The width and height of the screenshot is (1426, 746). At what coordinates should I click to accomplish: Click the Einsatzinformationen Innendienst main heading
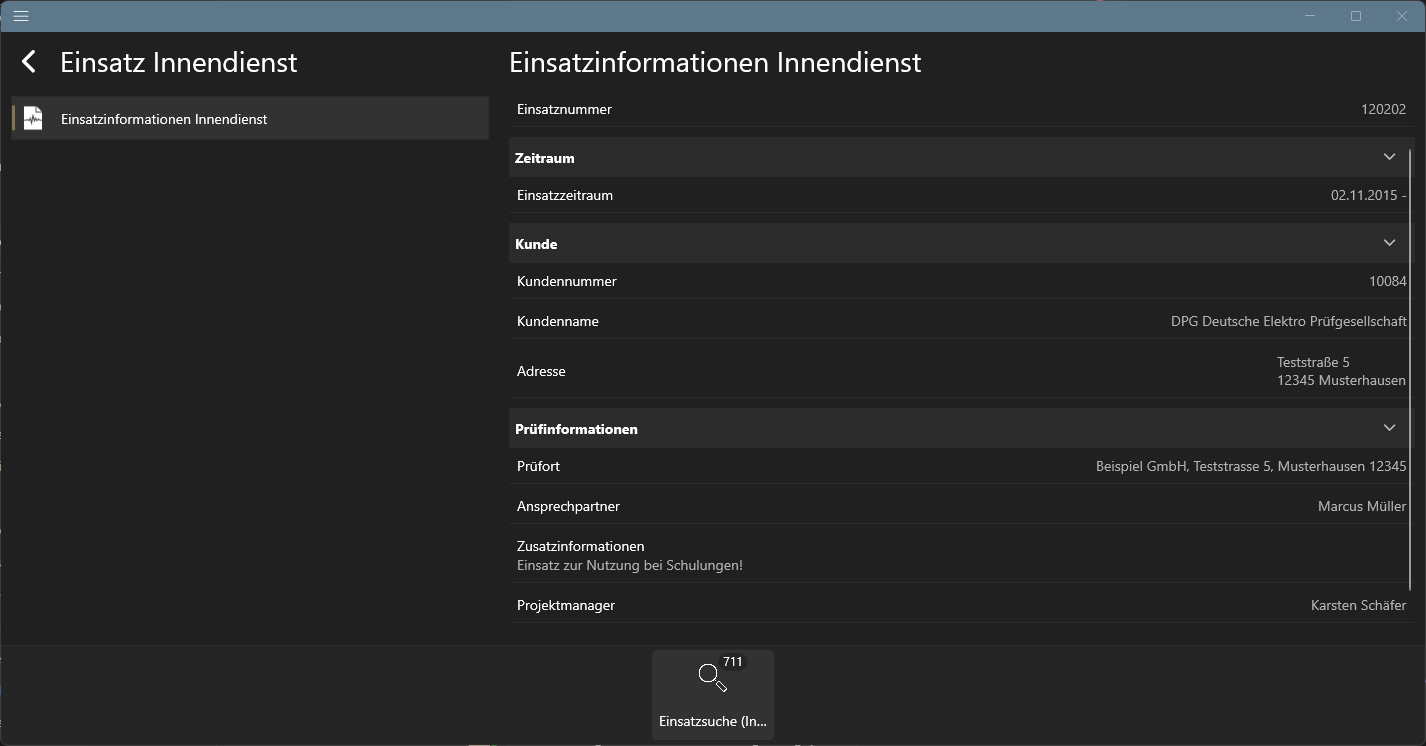point(715,62)
